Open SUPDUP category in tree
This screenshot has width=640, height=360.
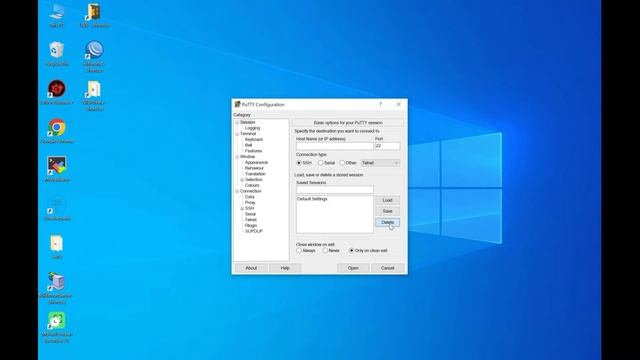(253, 231)
